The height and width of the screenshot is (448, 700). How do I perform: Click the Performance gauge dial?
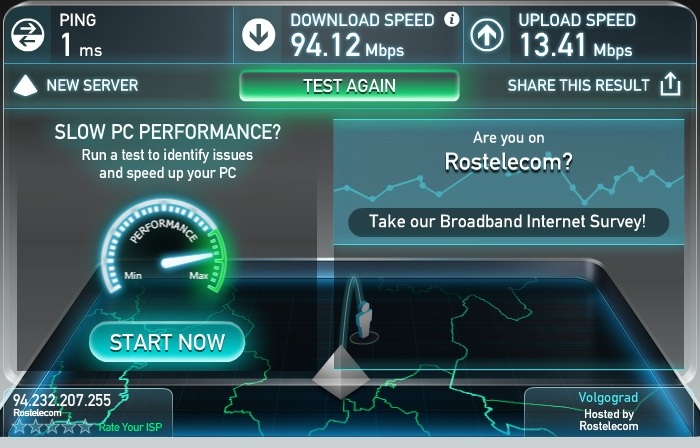[164, 245]
